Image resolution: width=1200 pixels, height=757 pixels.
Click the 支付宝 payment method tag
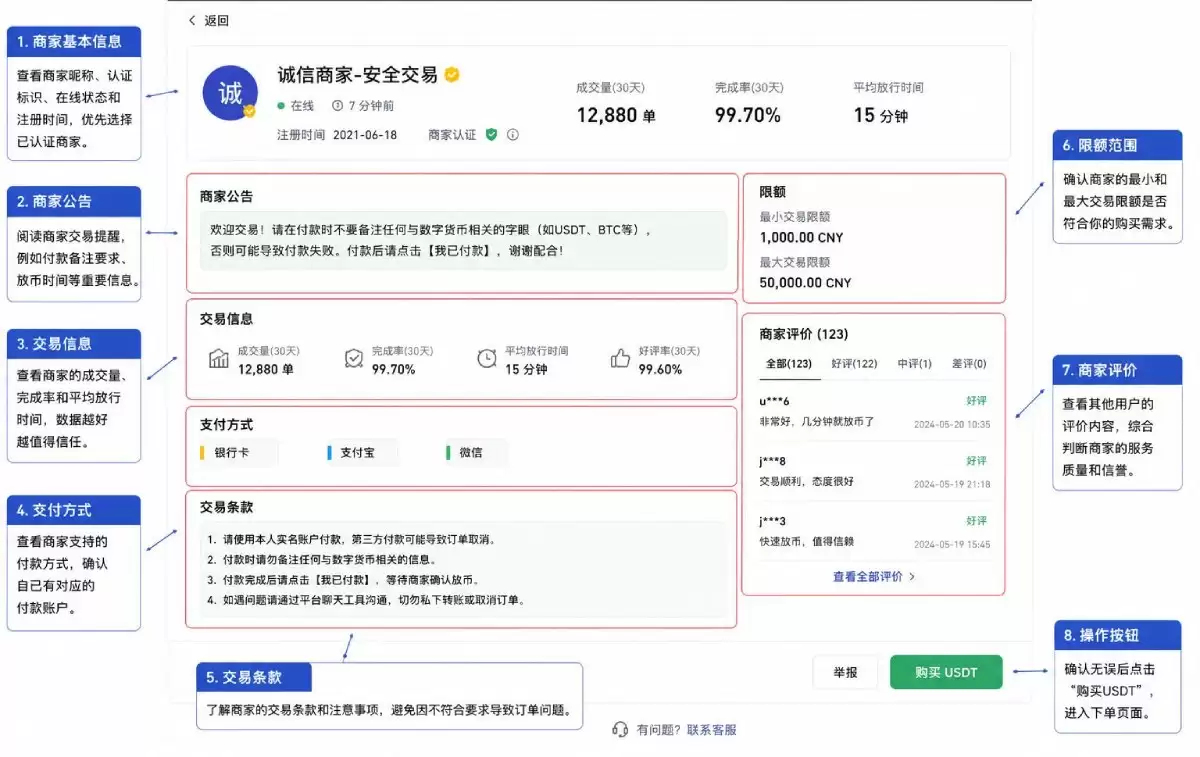[x=363, y=453]
